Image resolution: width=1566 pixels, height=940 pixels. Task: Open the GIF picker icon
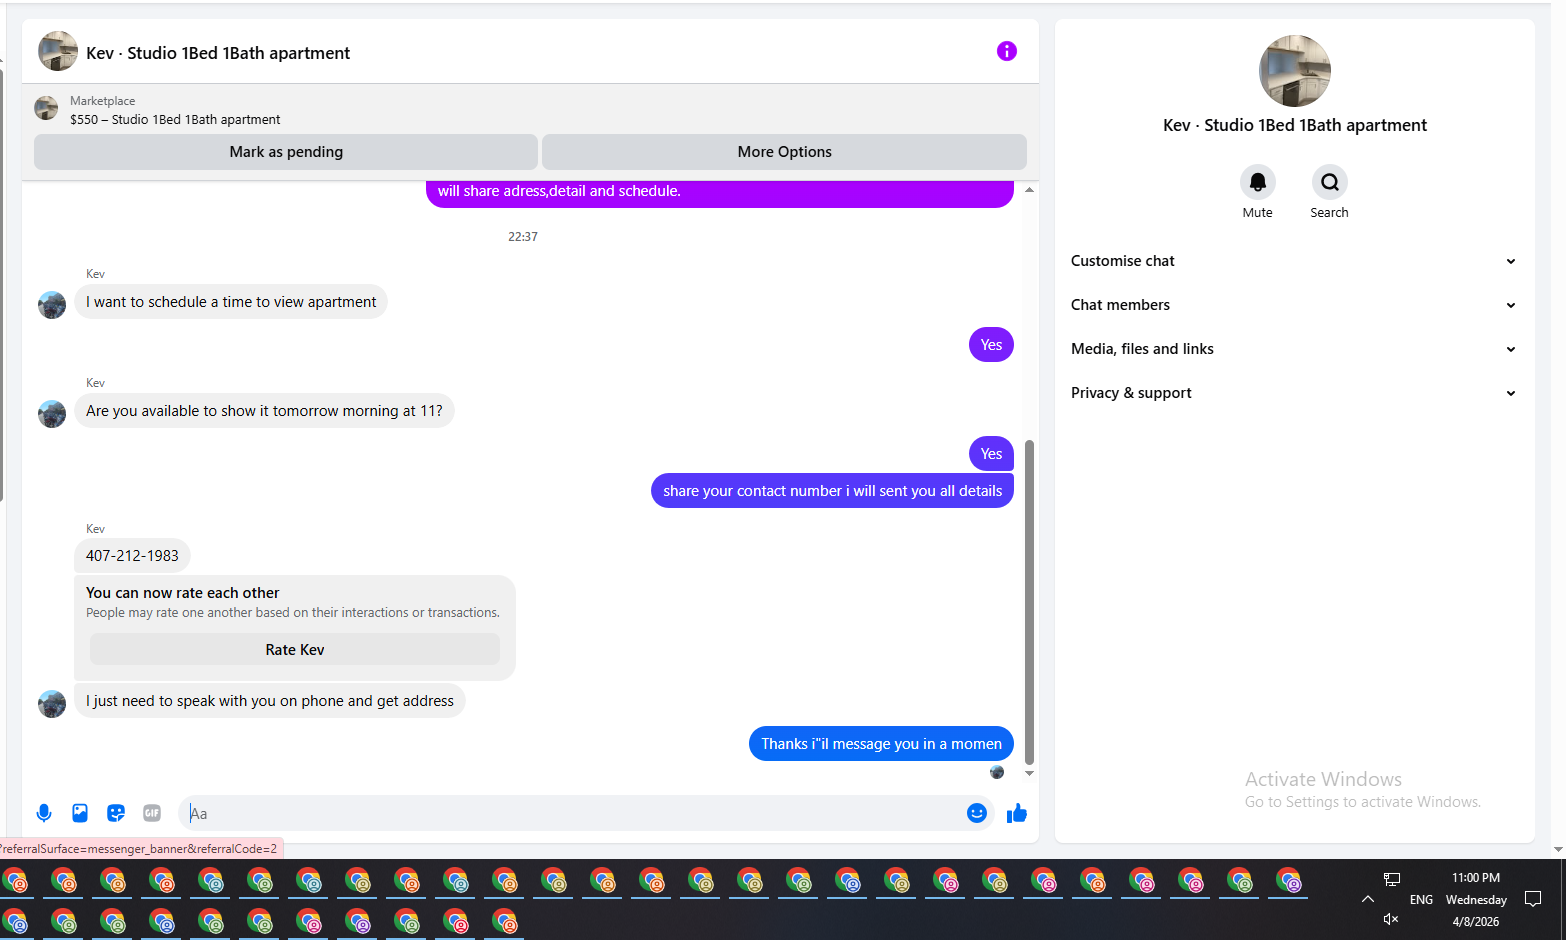[152, 813]
